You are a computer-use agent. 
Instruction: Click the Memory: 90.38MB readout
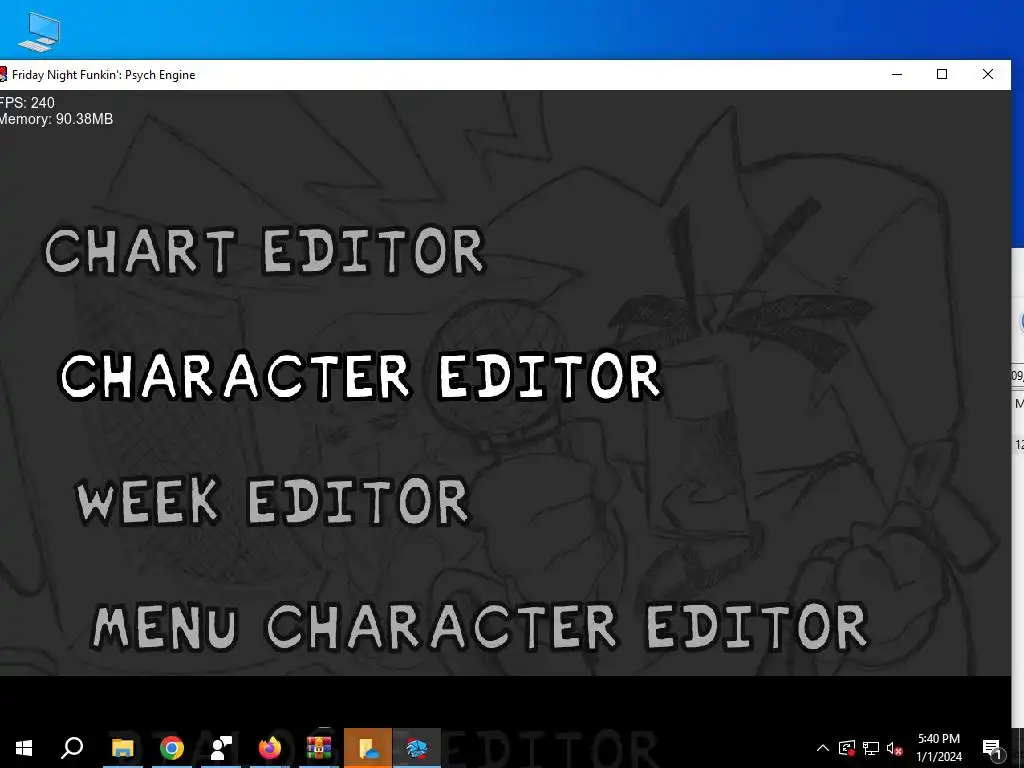tap(56, 119)
